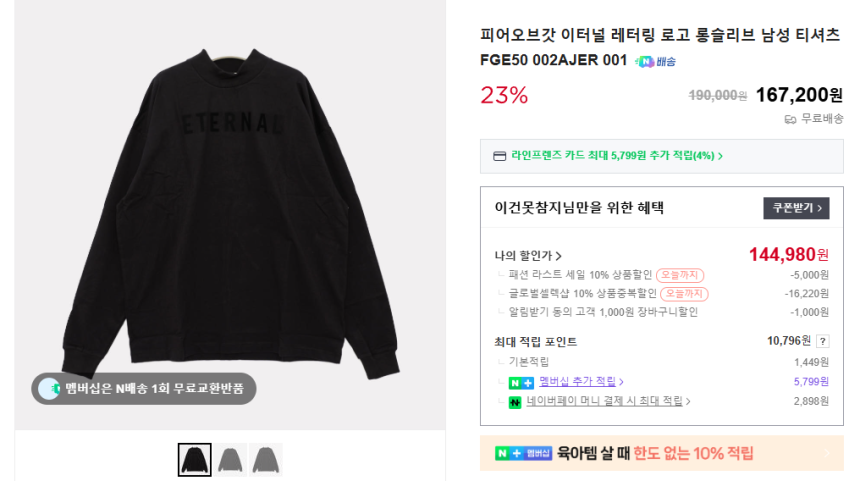Click the card icon beside 라인프렌즈 카드
849x481 pixels.
(499, 156)
